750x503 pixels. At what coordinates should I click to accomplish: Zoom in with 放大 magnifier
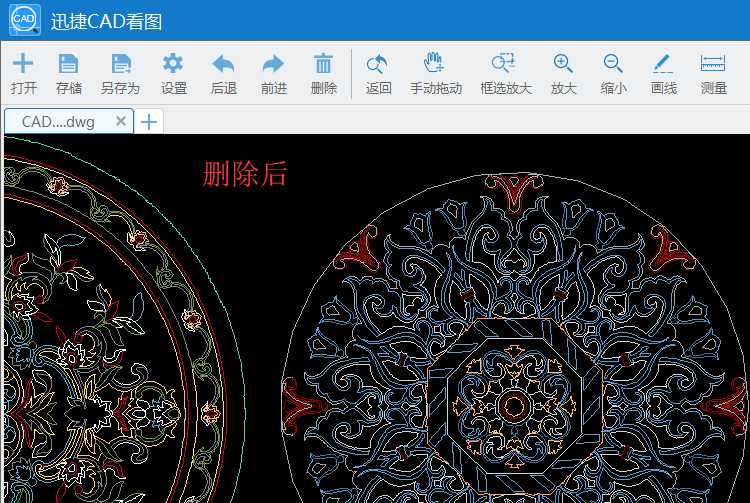coord(563,64)
